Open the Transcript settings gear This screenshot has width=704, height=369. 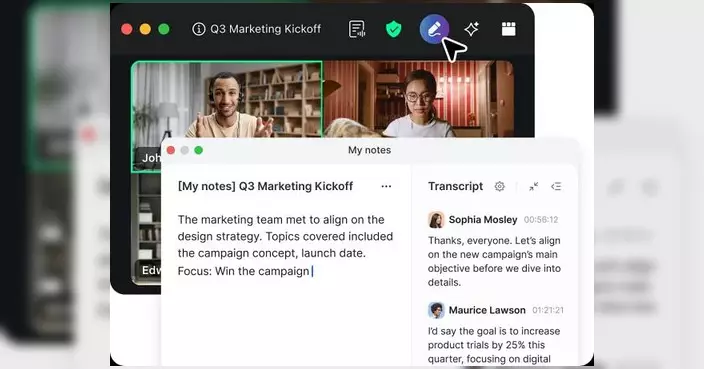point(499,186)
